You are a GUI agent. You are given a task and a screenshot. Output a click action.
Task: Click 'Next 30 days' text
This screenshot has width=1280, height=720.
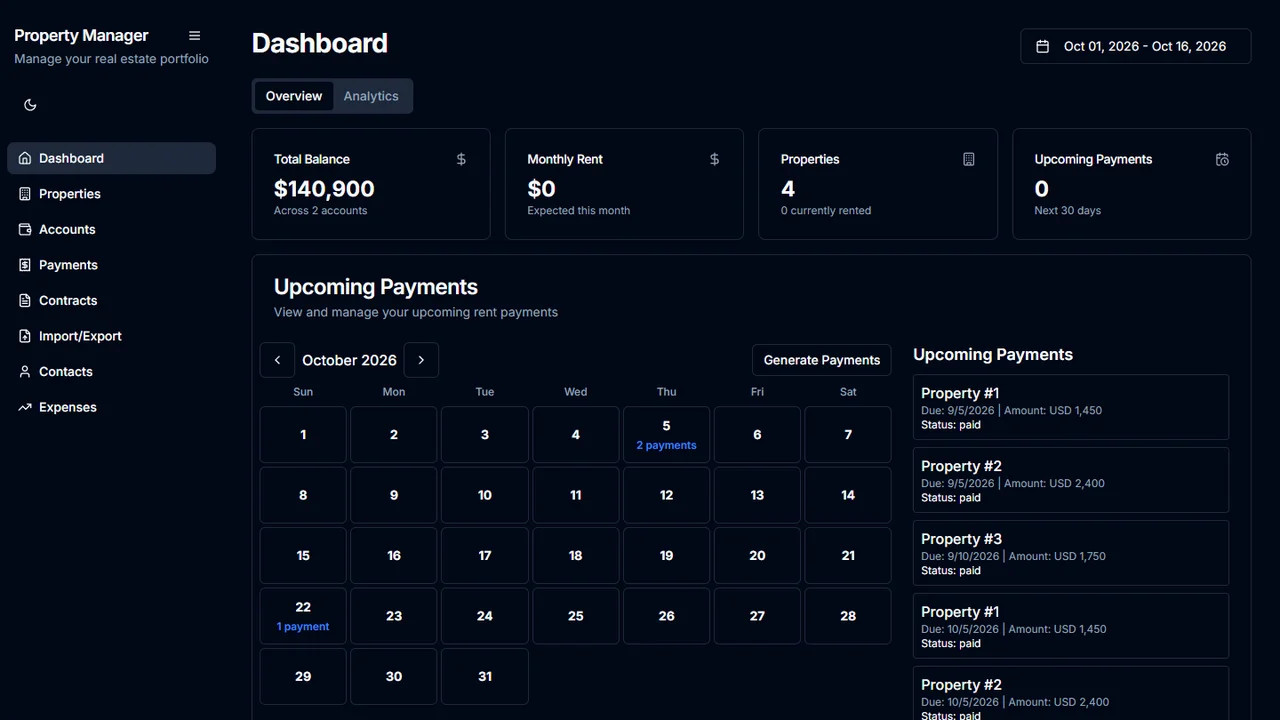coord(1068,211)
